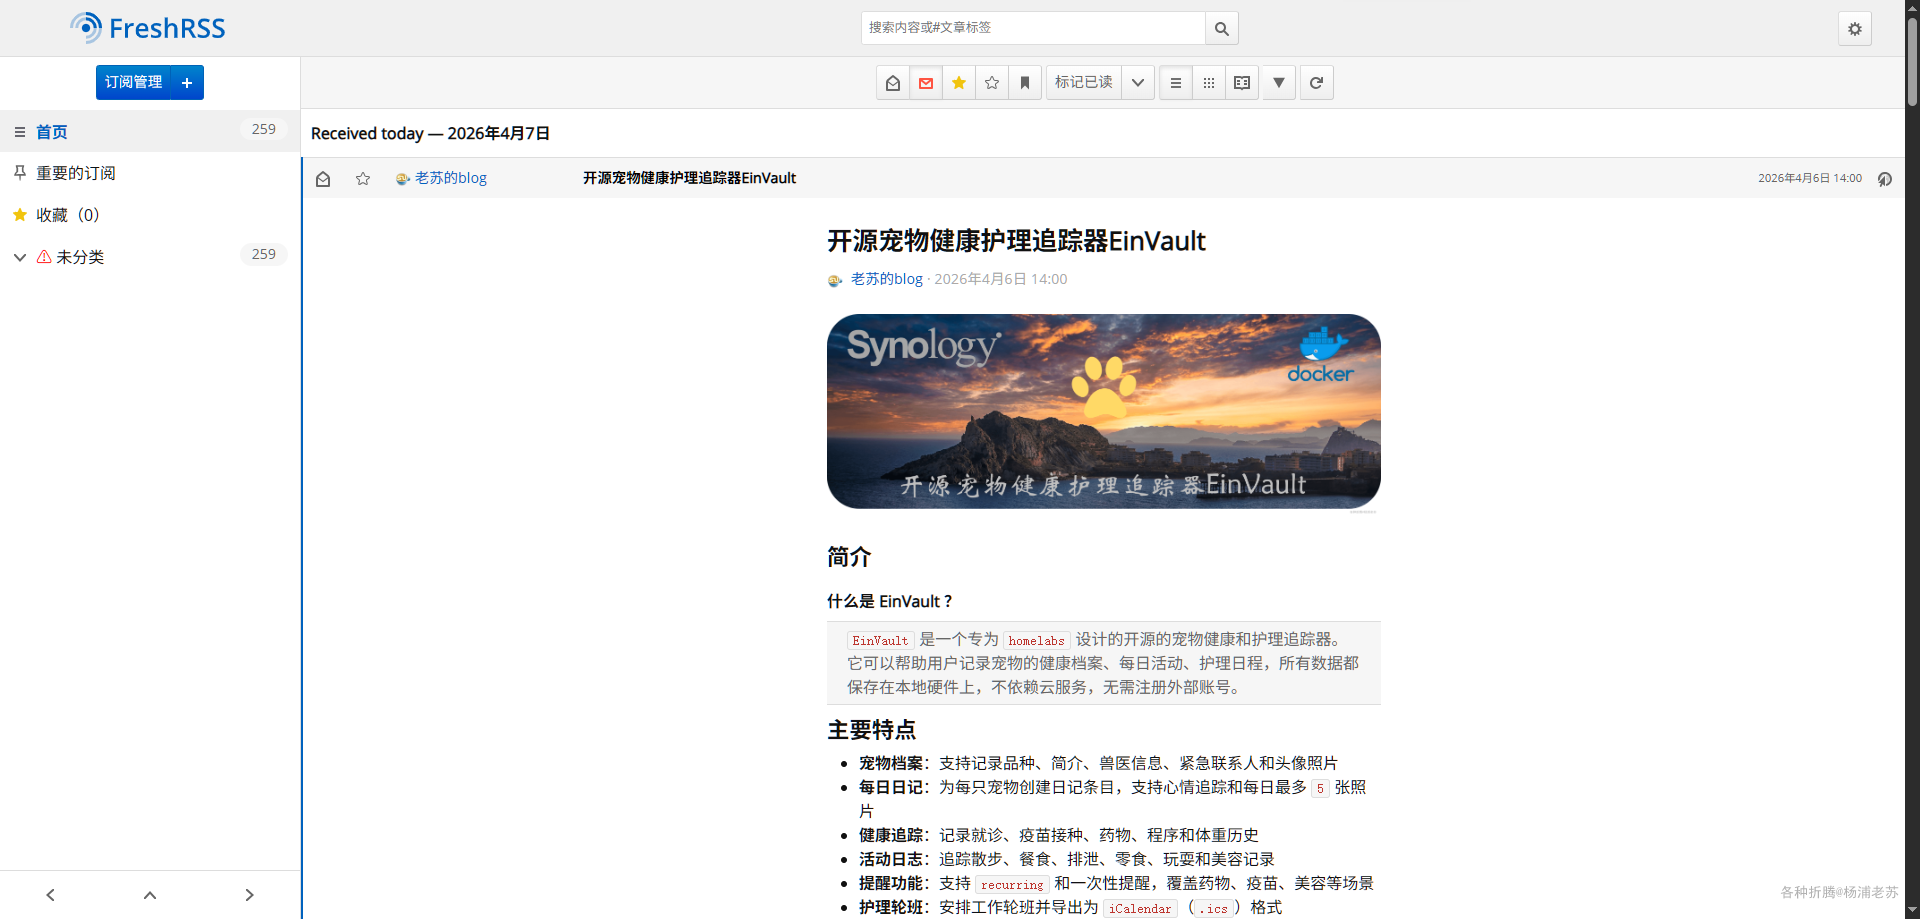Collapse the 未分类 category chevron
Screen dimensions: 1920x919
pyautogui.click(x=19, y=257)
